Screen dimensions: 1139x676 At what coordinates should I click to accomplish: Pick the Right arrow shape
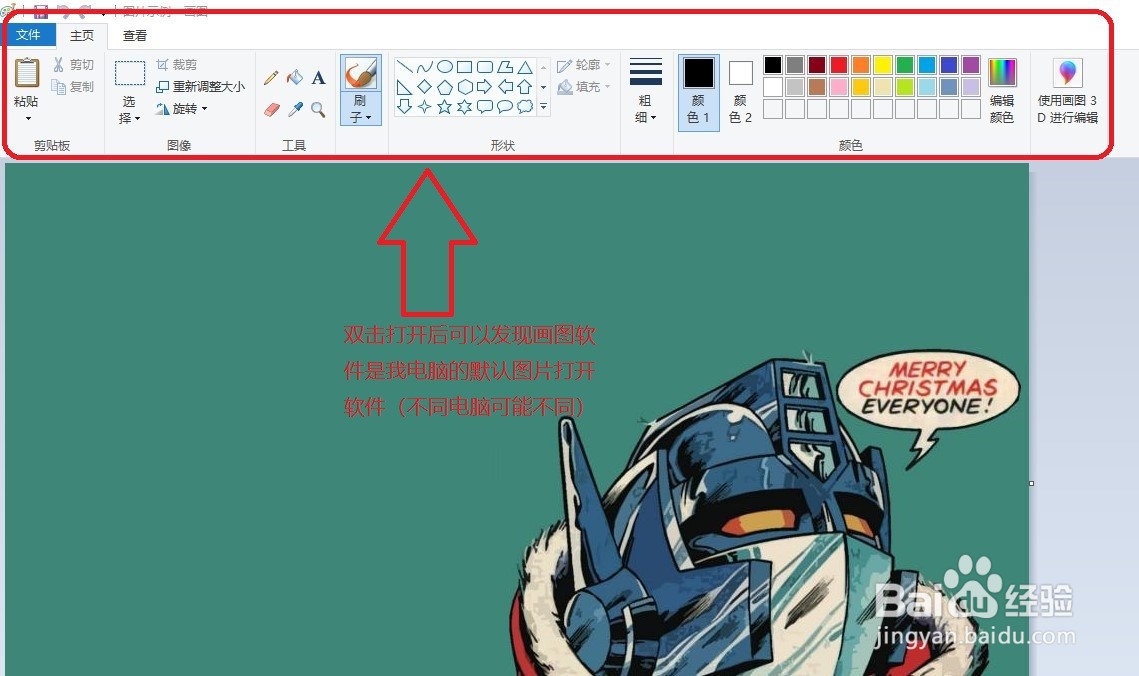[x=485, y=87]
